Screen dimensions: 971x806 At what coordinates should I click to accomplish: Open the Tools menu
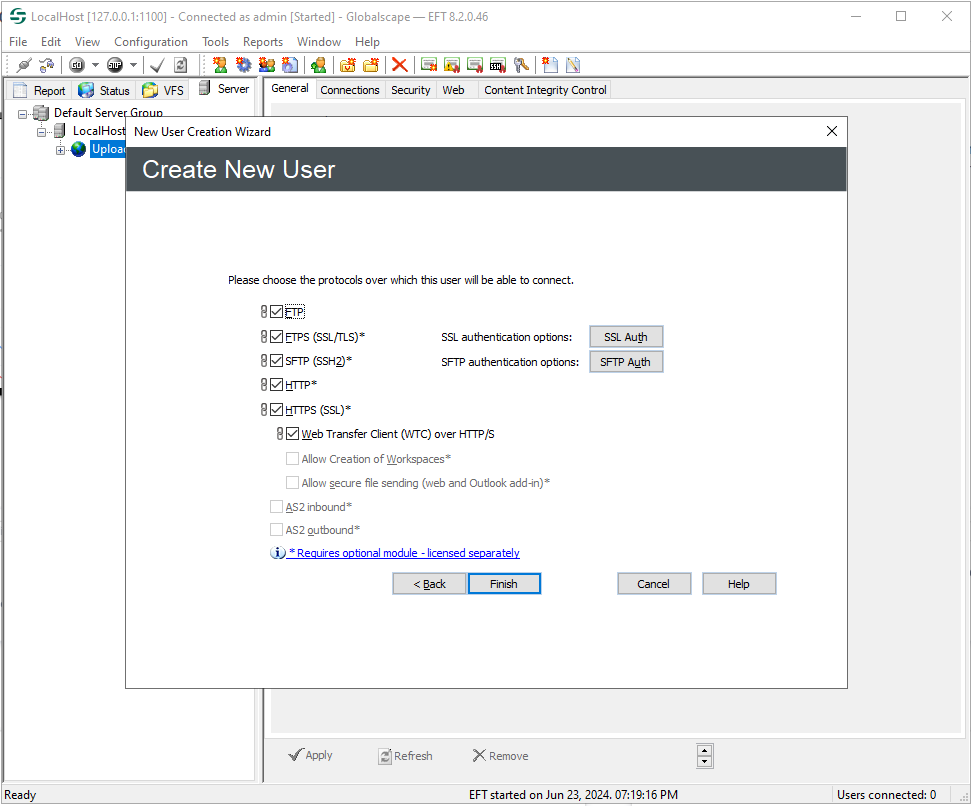pyautogui.click(x=216, y=41)
